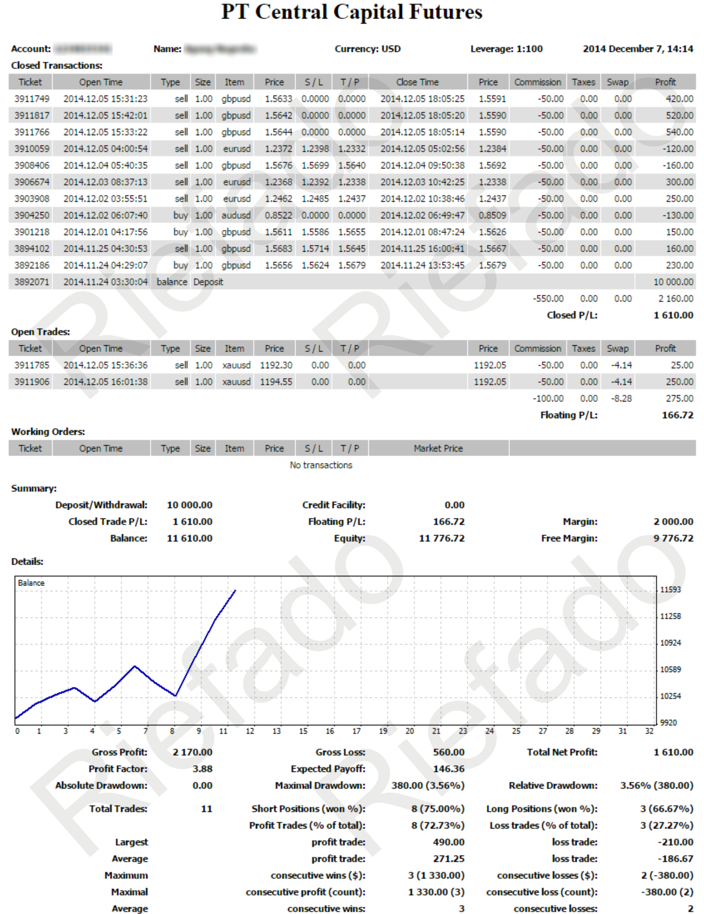Click the 'Deposit/Withdrawal:' label
The width and height of the screenshot is (704, 914).
click(x=101, y=505)
